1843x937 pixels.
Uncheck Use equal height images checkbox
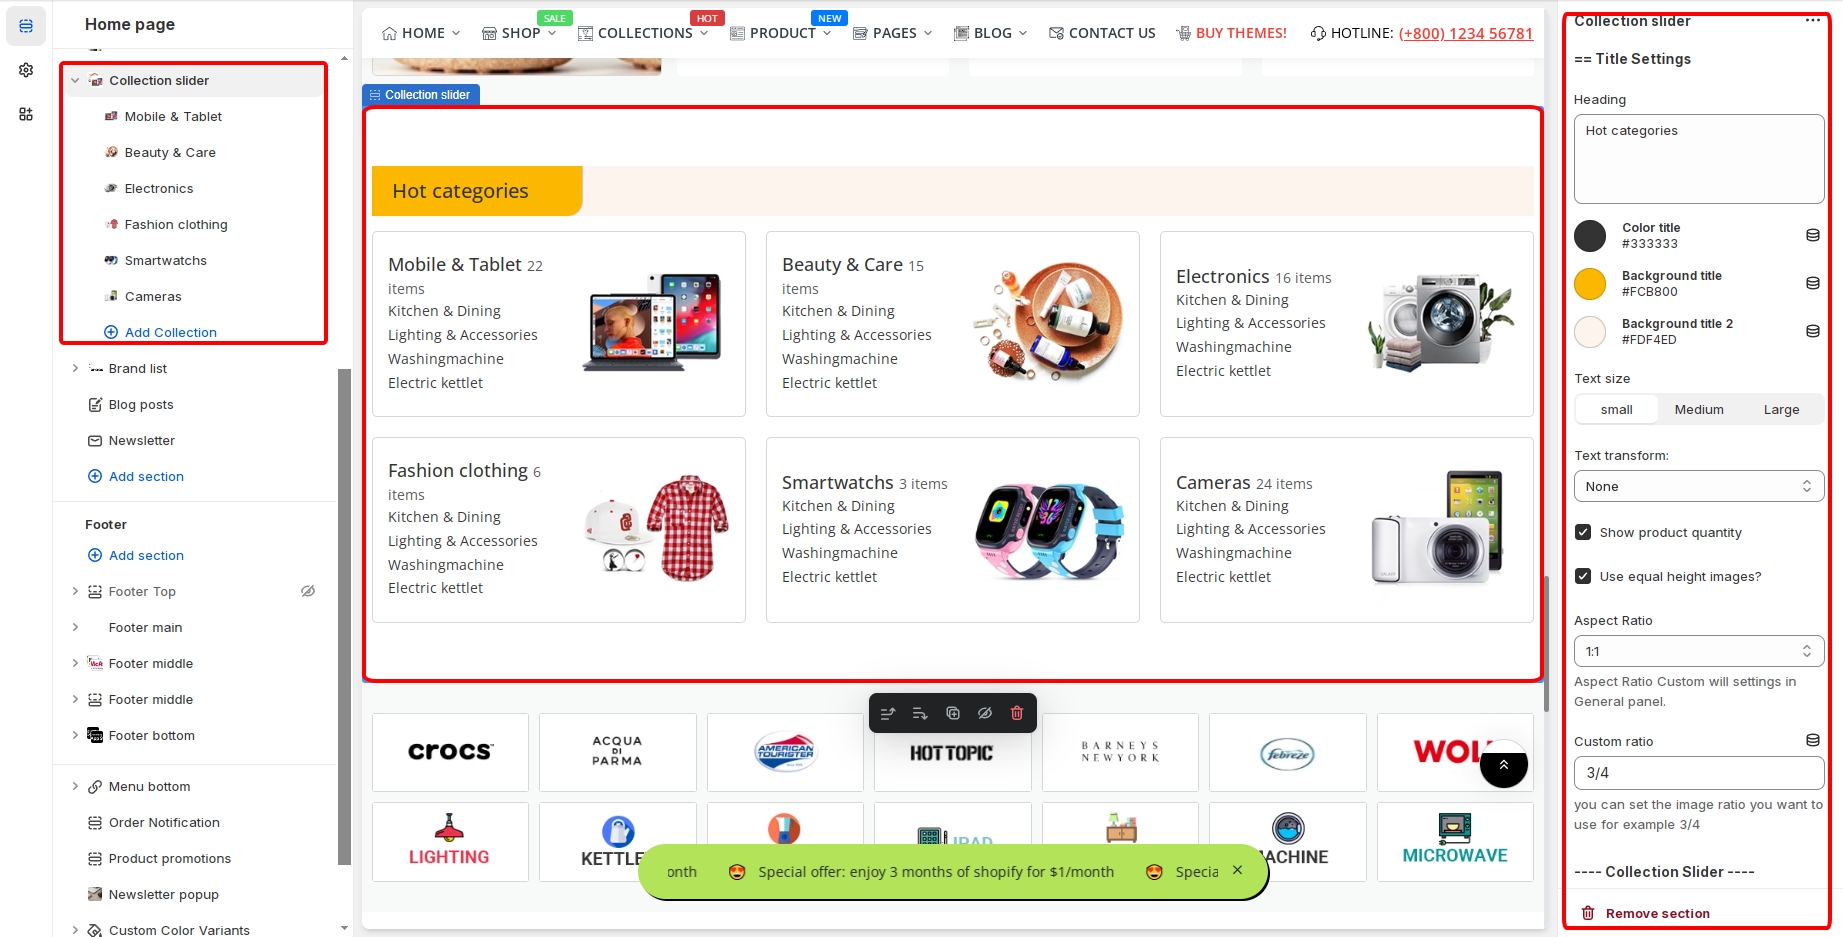click(1583, 577)
